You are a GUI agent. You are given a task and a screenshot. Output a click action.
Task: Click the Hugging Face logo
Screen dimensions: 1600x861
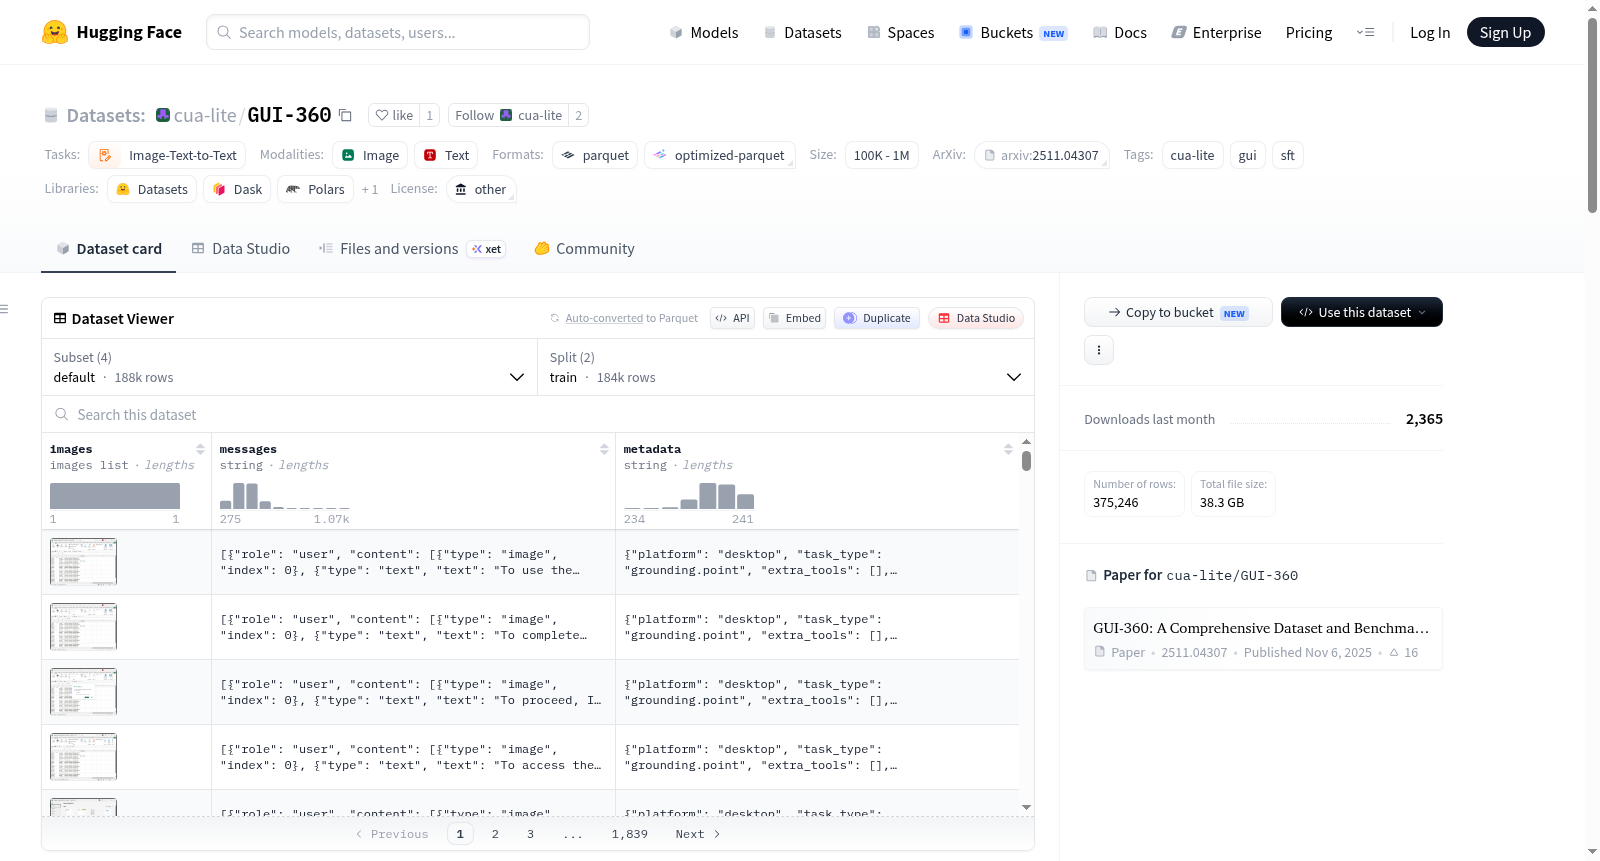pos(112,32)
